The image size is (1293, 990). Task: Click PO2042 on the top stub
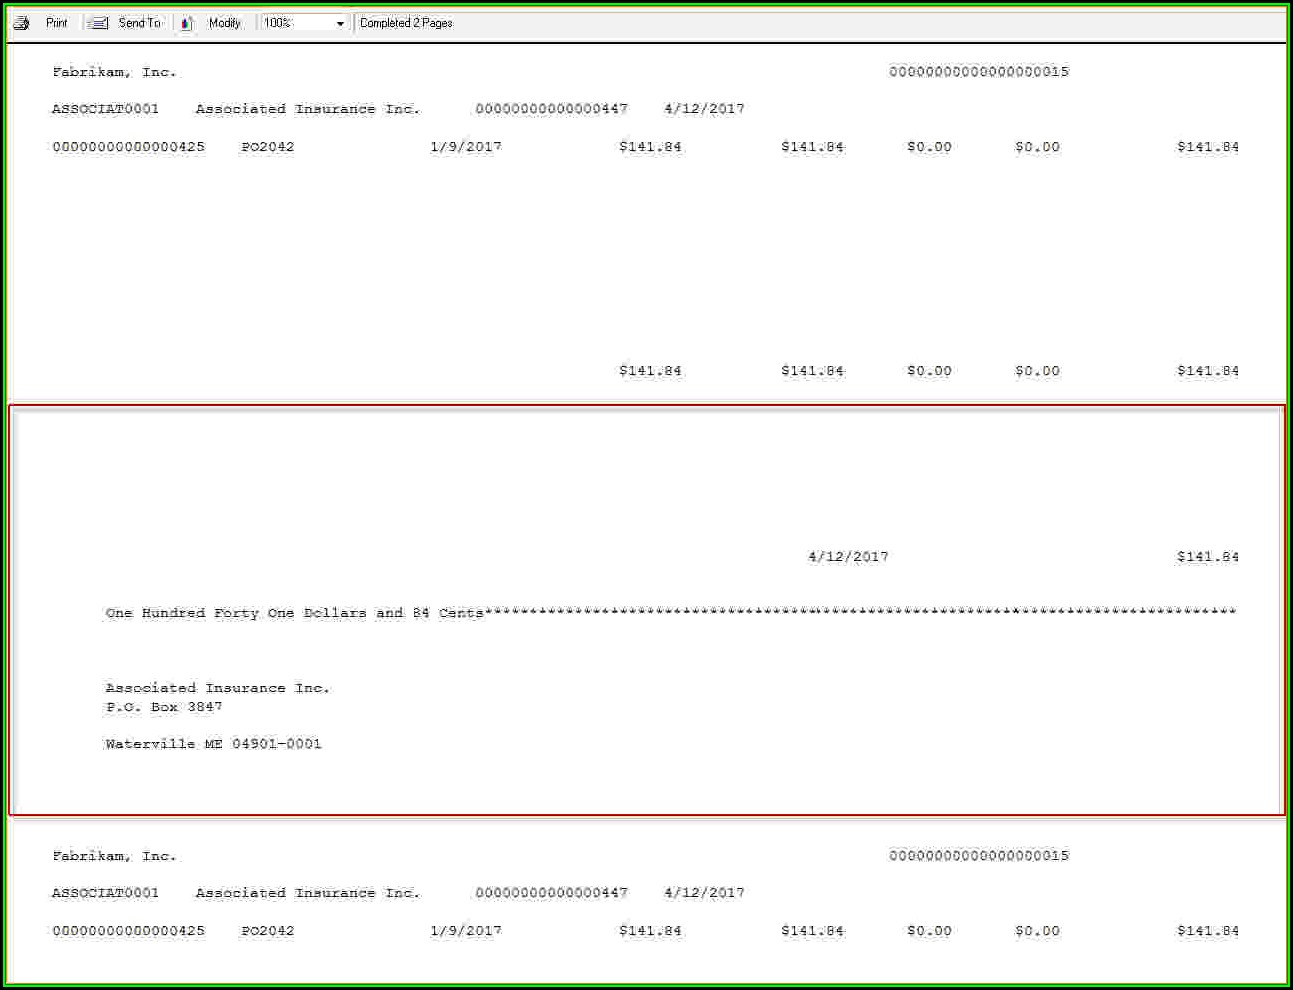268,147
